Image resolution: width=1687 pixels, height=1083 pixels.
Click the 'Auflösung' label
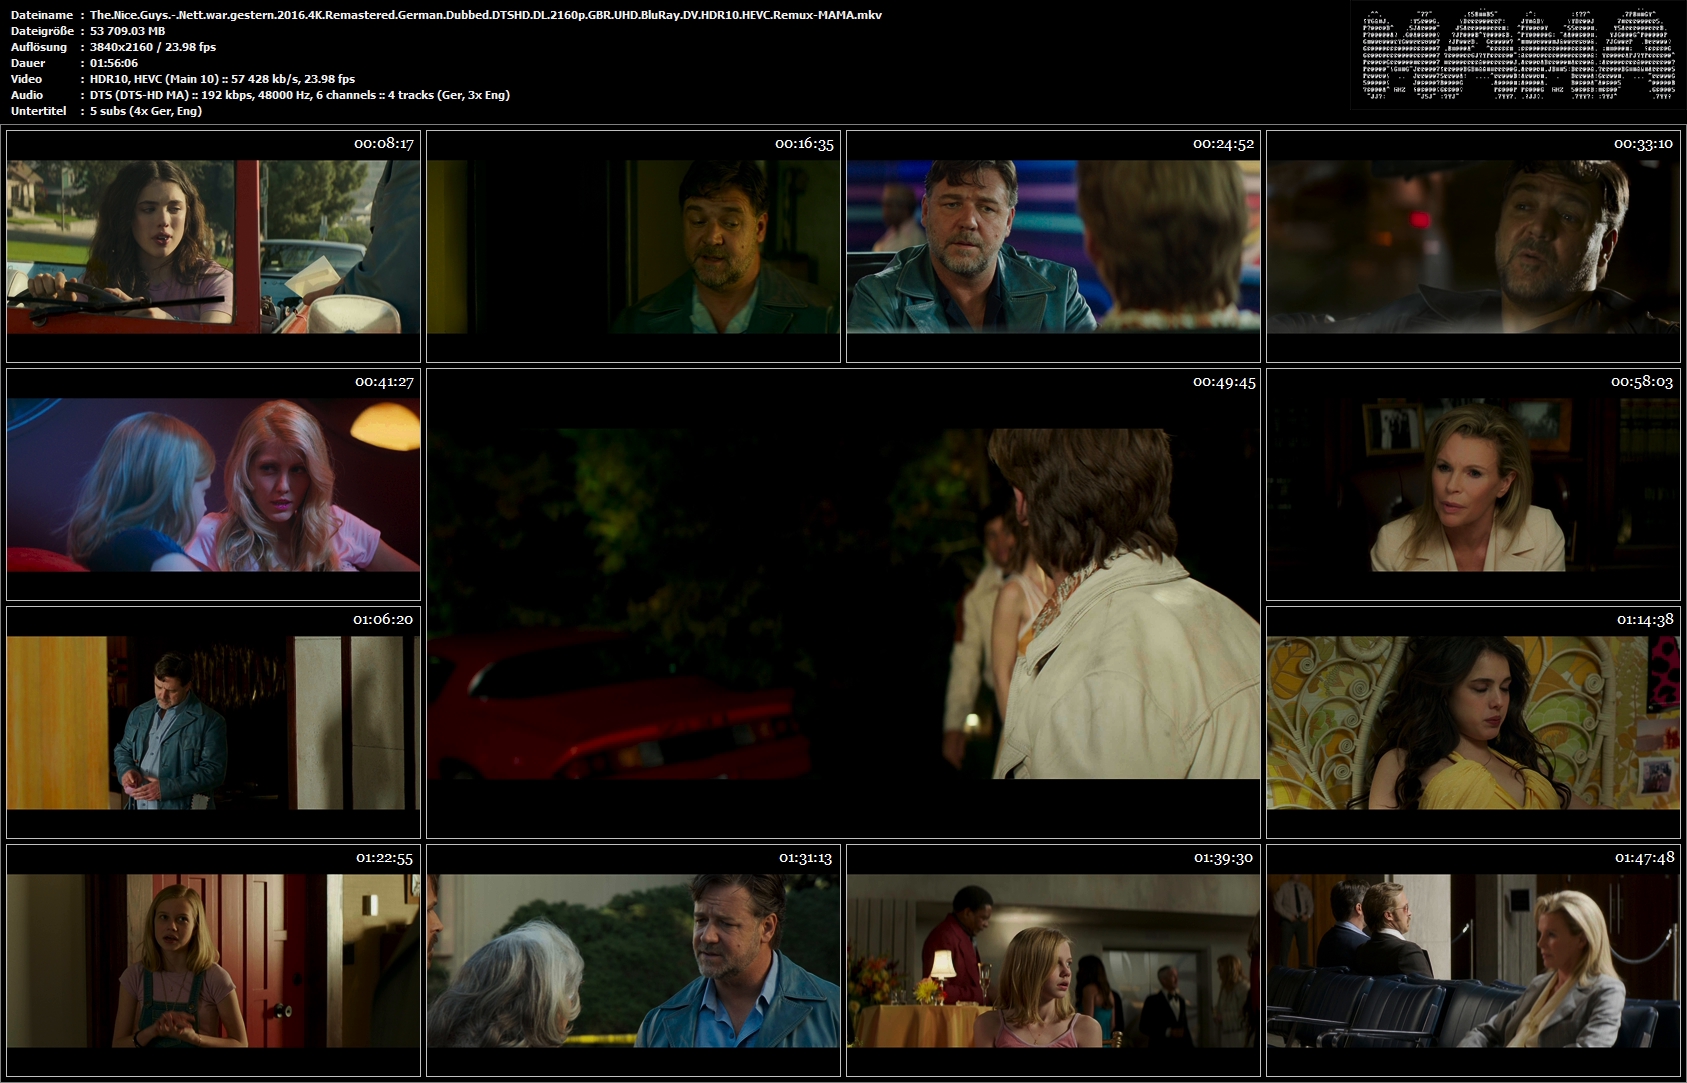pos(39,47)
